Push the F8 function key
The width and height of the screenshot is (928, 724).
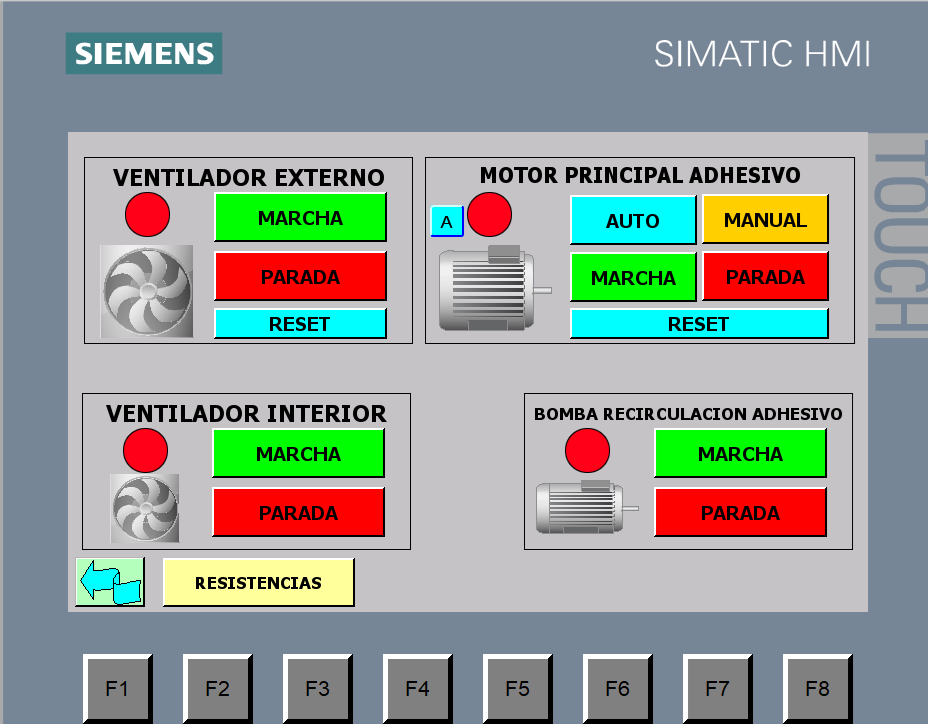(817, 688)
